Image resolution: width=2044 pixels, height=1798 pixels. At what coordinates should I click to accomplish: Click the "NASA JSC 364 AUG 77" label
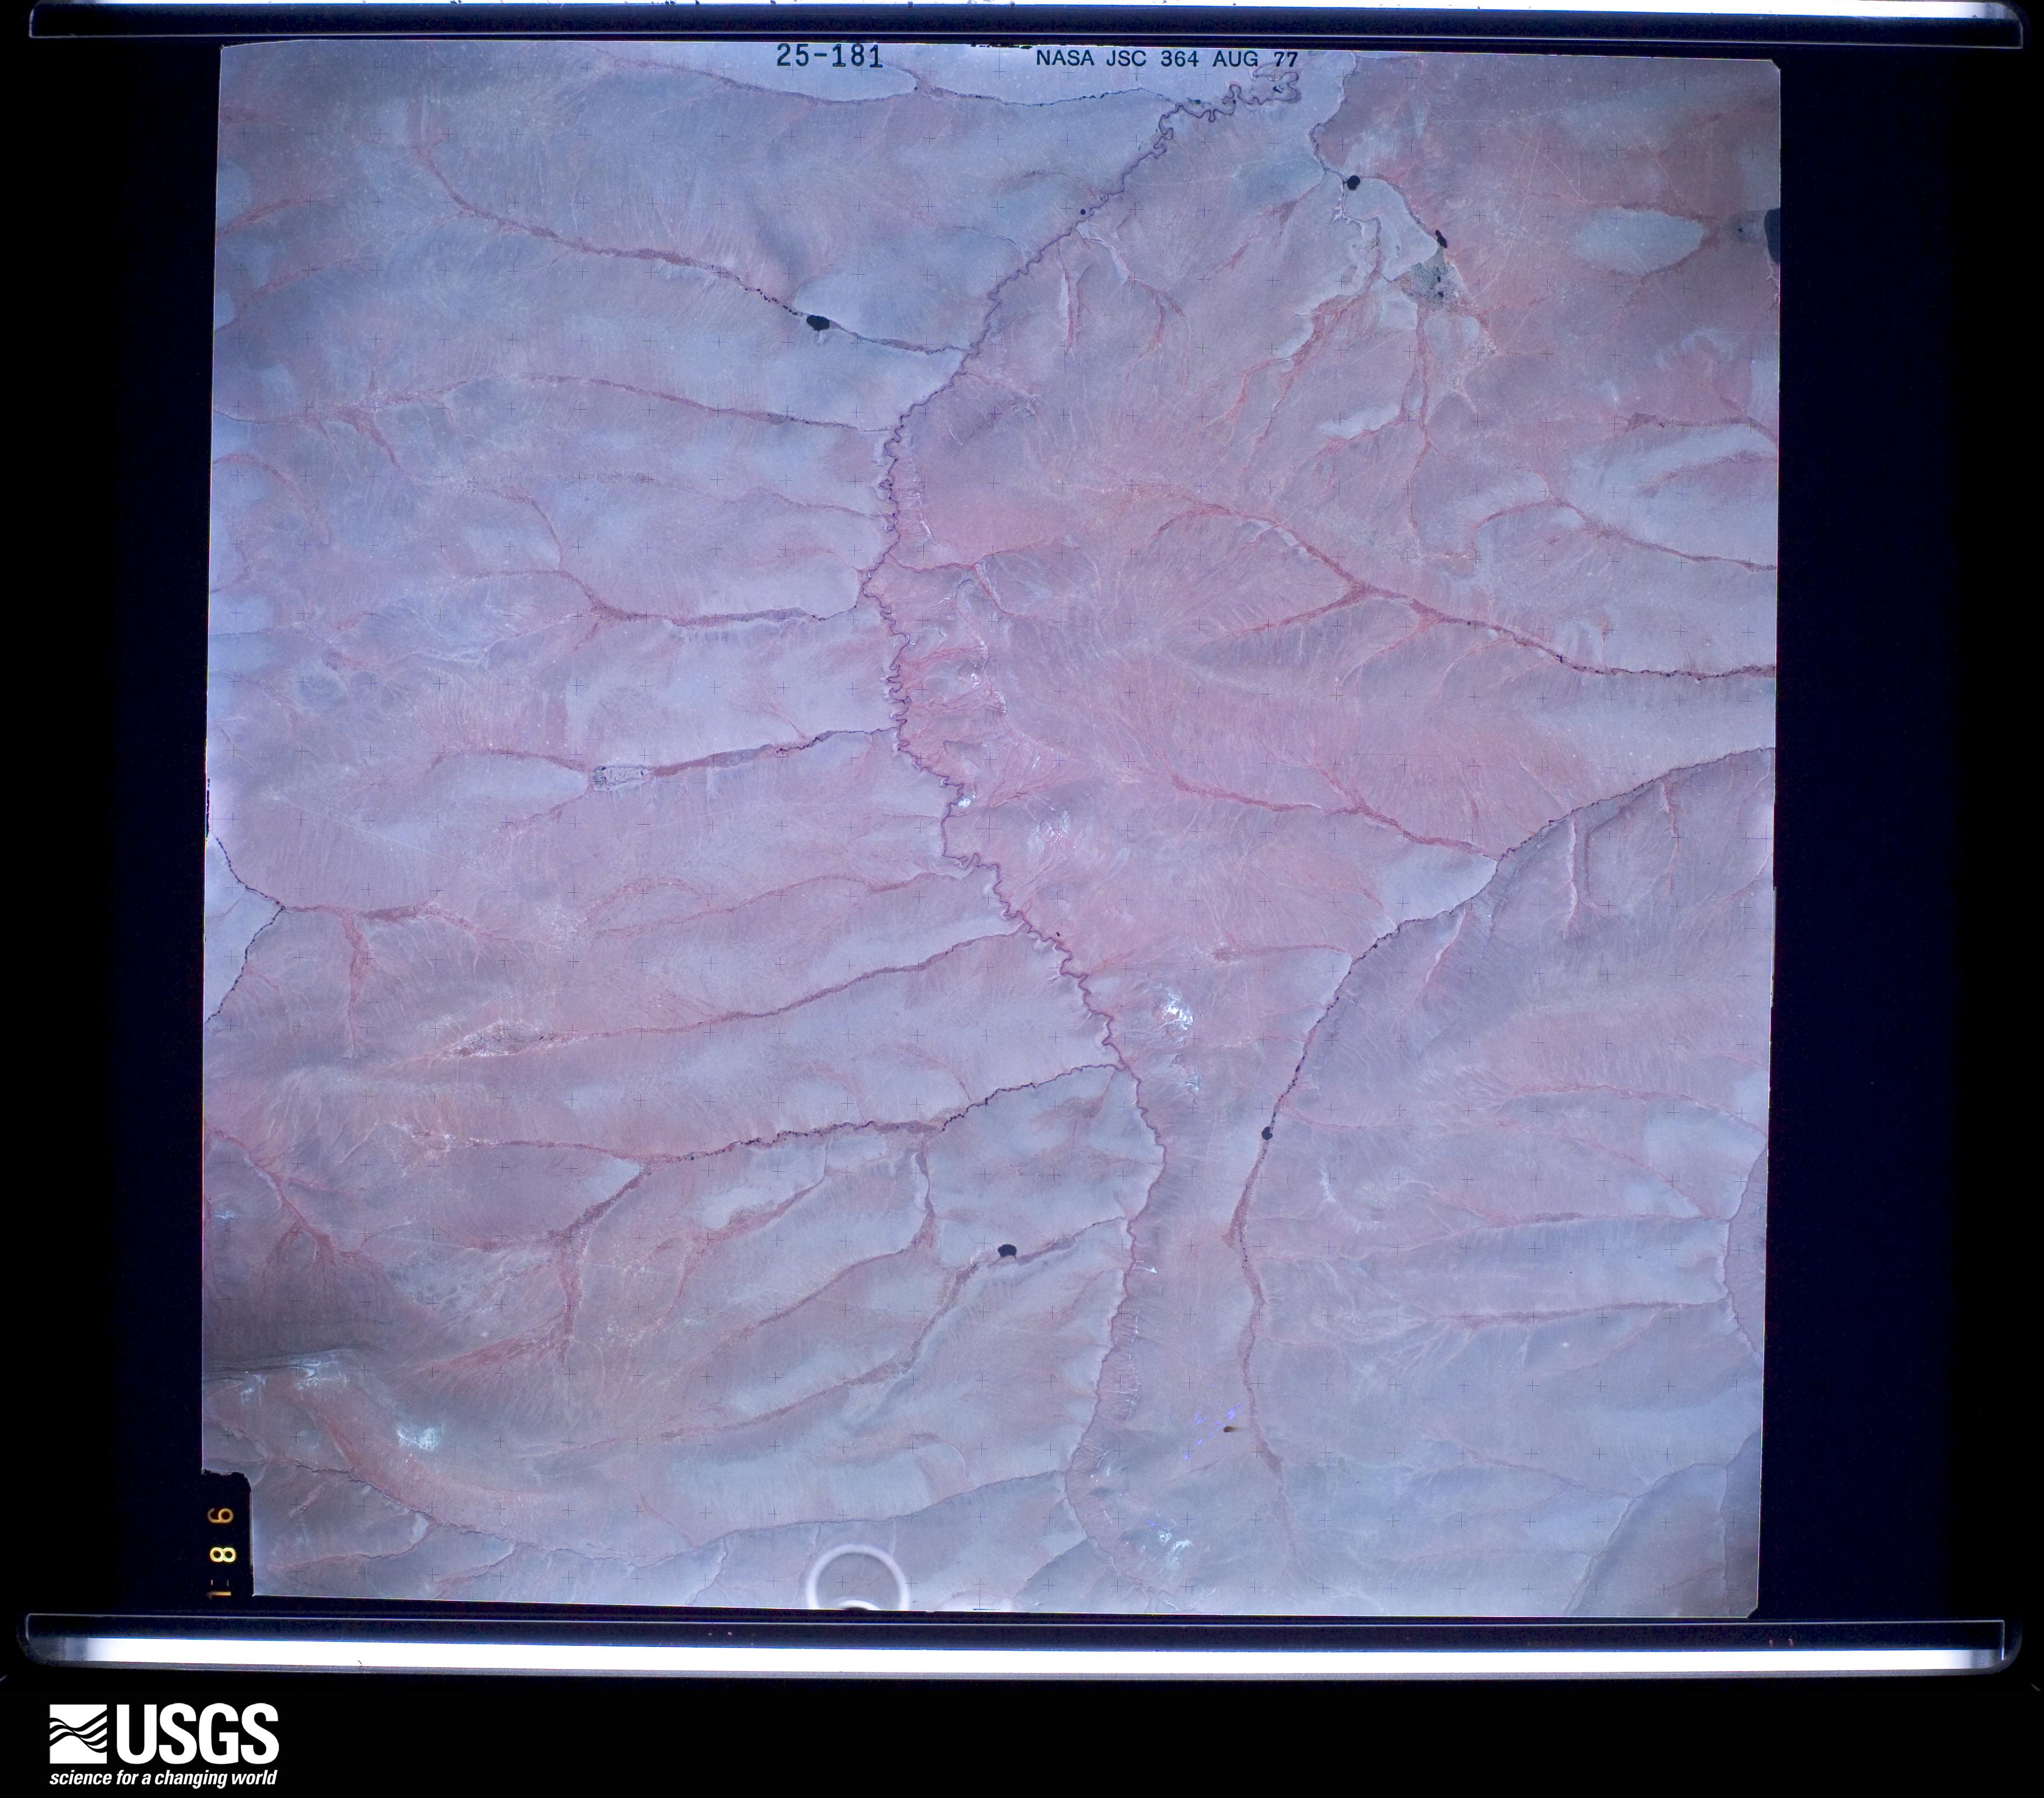1166,59
